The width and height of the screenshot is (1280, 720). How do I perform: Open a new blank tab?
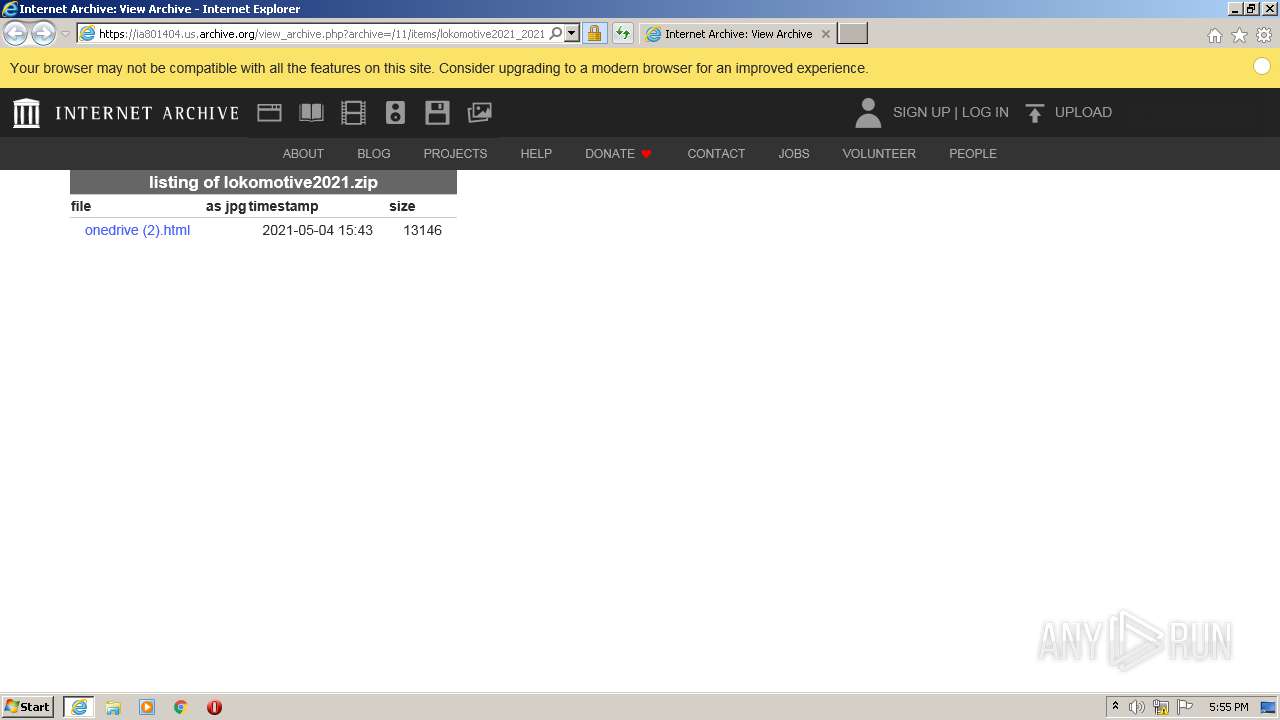coord(852,34)
